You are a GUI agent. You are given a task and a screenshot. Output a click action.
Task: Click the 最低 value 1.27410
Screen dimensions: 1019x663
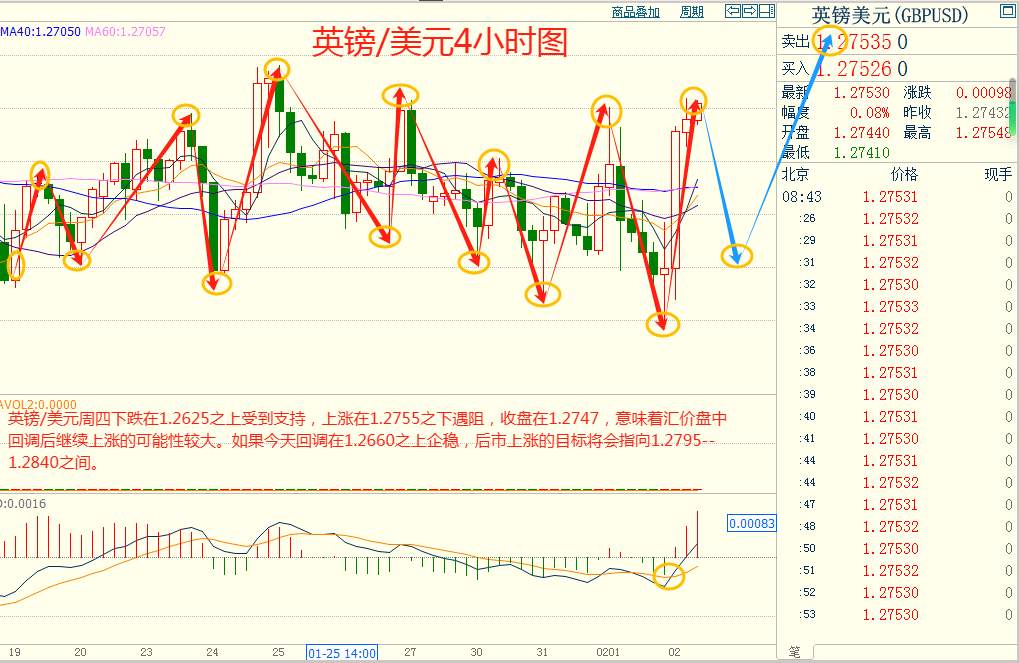click(861, 153)
